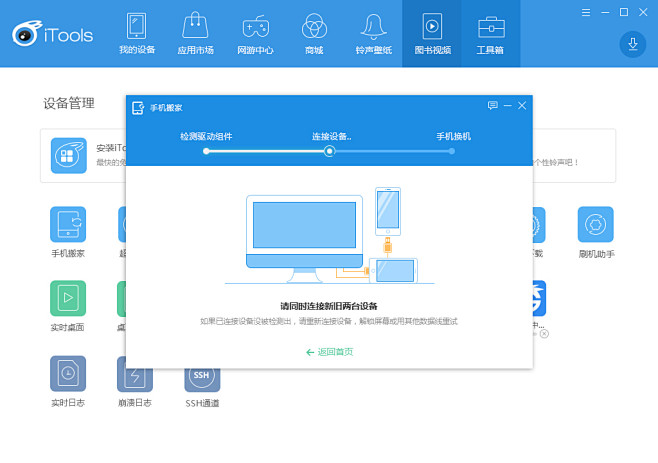This screenshot has height=463, width=658.
Task: Select the 图书视频 tab
Action: coord(432,34)
